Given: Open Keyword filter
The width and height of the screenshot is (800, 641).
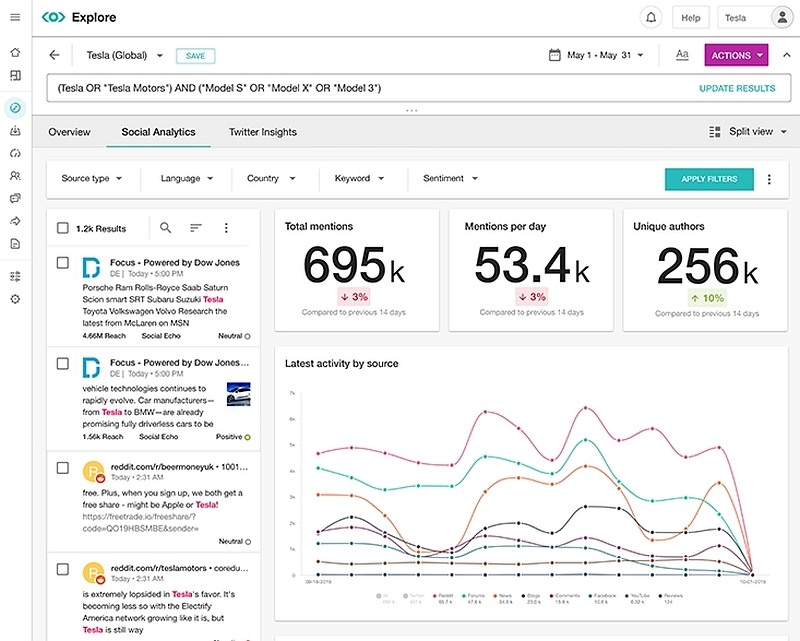Looking at the screenshot, I should click(x=359, y=179).
